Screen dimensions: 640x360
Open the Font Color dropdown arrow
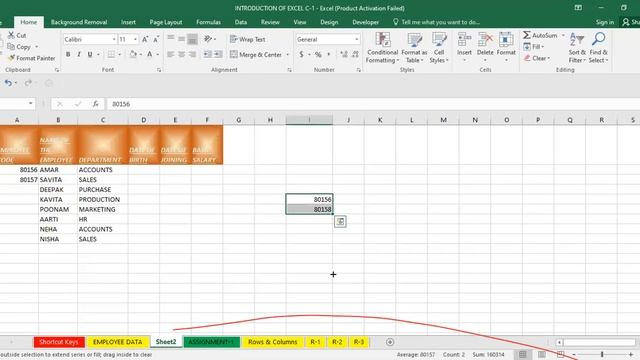[158, 54]
